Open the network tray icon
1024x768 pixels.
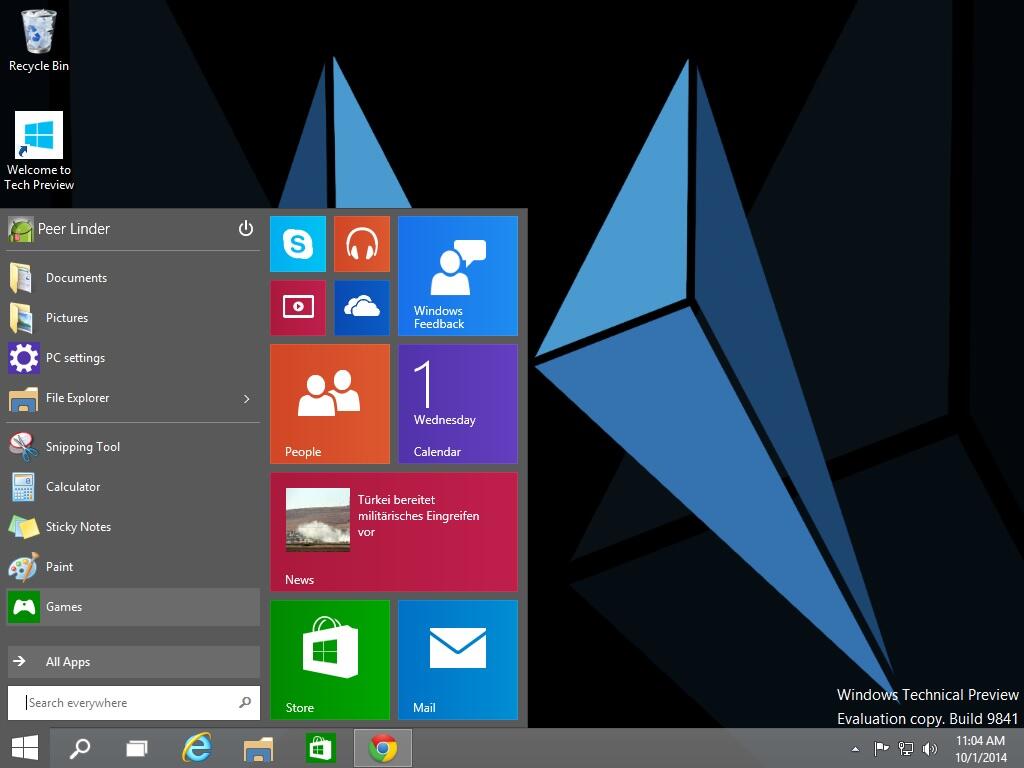click(906, 748)
